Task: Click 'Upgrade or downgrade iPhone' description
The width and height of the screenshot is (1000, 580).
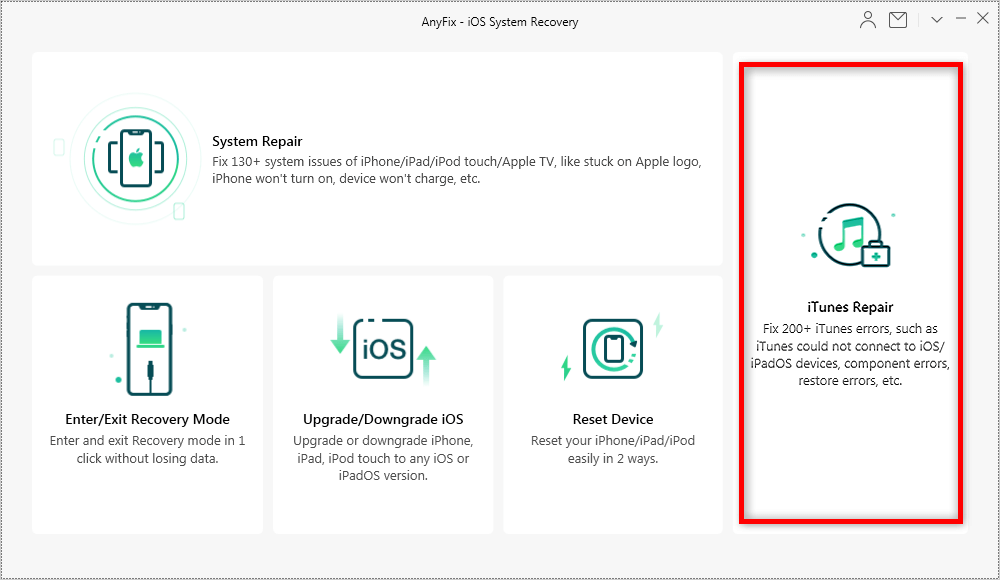Action: point(383,458)
